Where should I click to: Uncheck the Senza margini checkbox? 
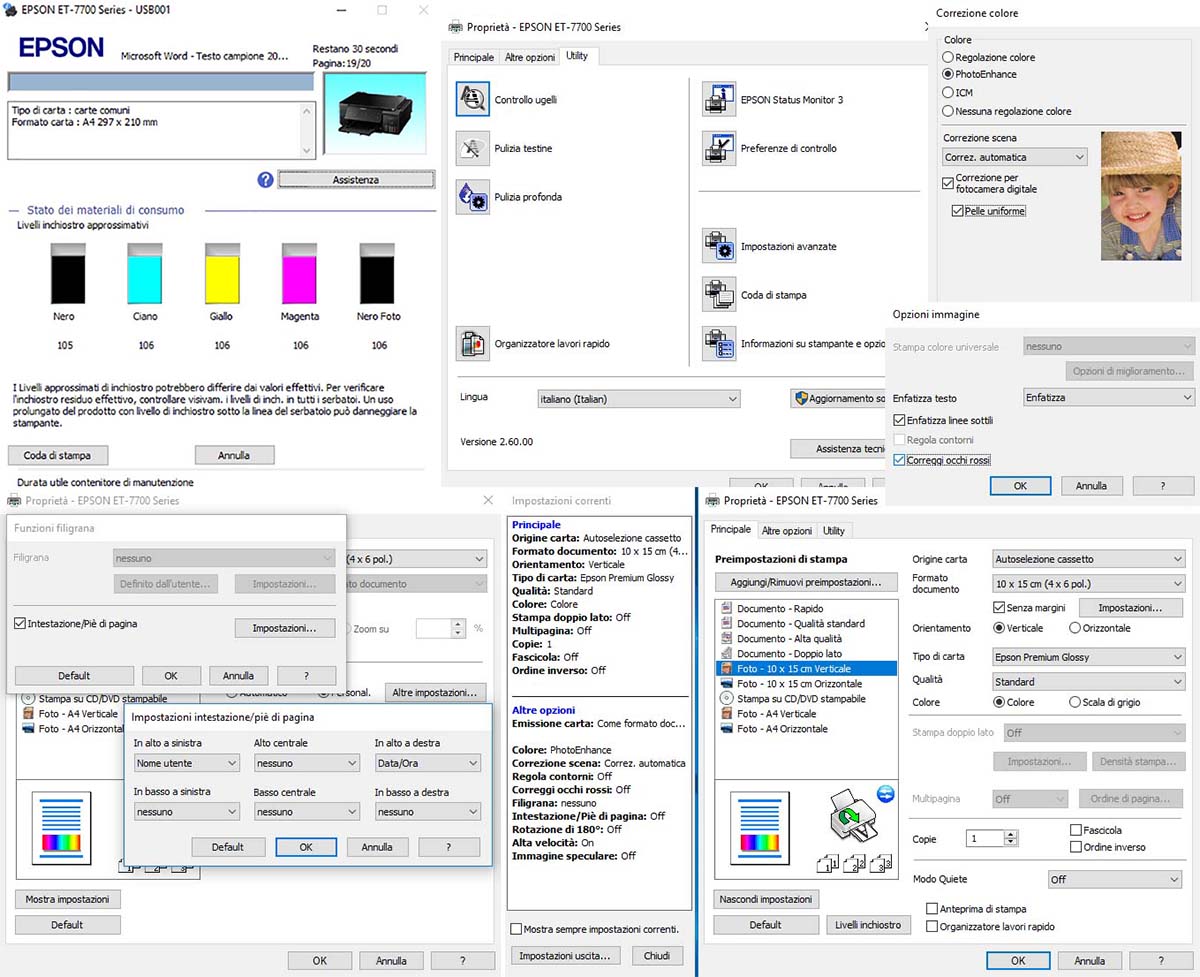coord(999,608)
